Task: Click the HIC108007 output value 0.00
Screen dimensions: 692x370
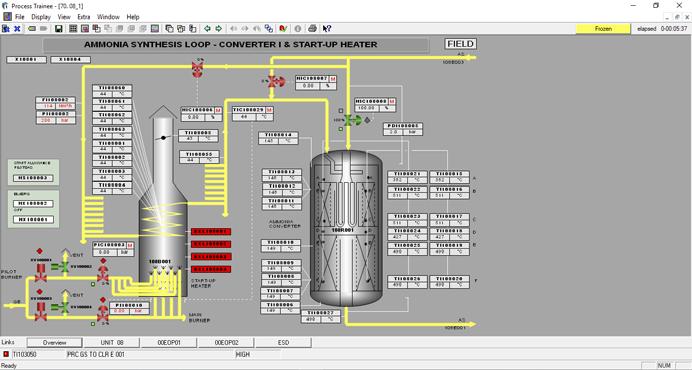Action: [308, 86]
